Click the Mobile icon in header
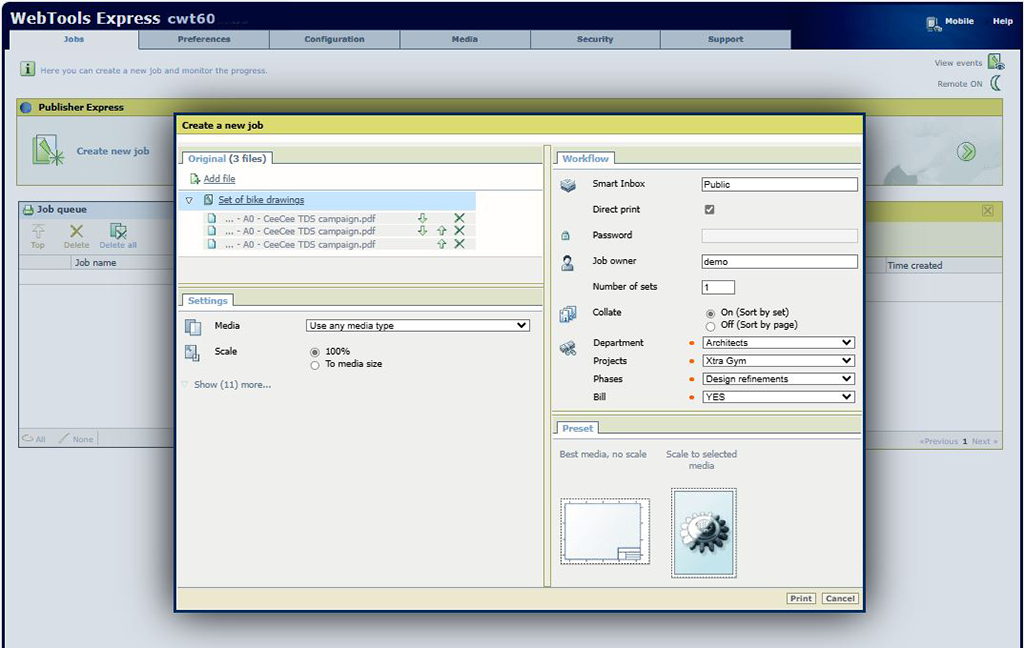Viewport: 1024px width, 648px height. (933, 22)
